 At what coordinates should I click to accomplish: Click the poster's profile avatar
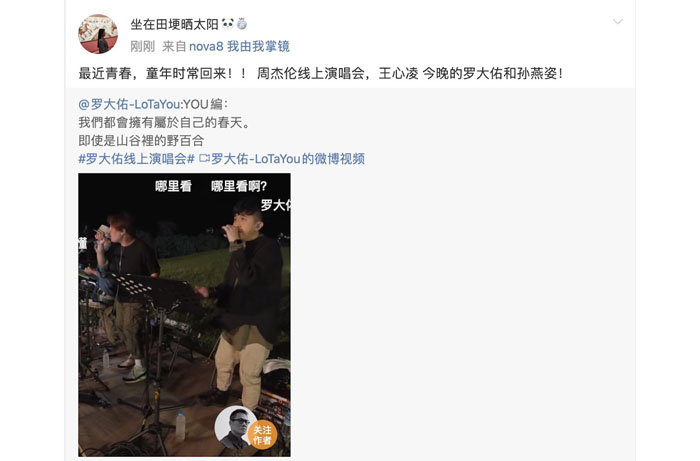coord(98,34)
